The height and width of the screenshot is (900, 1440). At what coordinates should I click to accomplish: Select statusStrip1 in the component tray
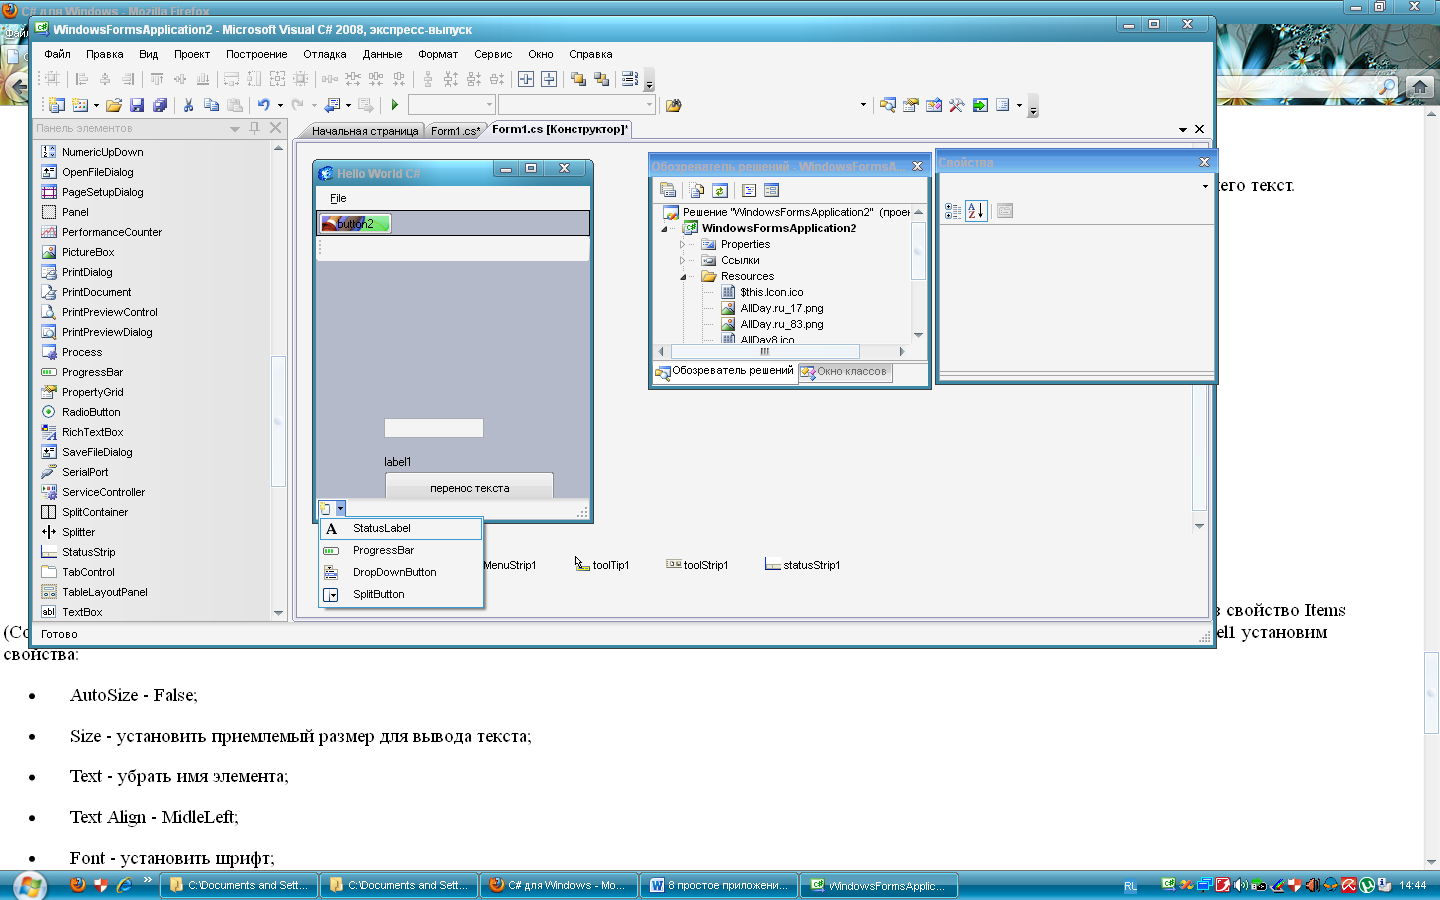pos(802,565)
